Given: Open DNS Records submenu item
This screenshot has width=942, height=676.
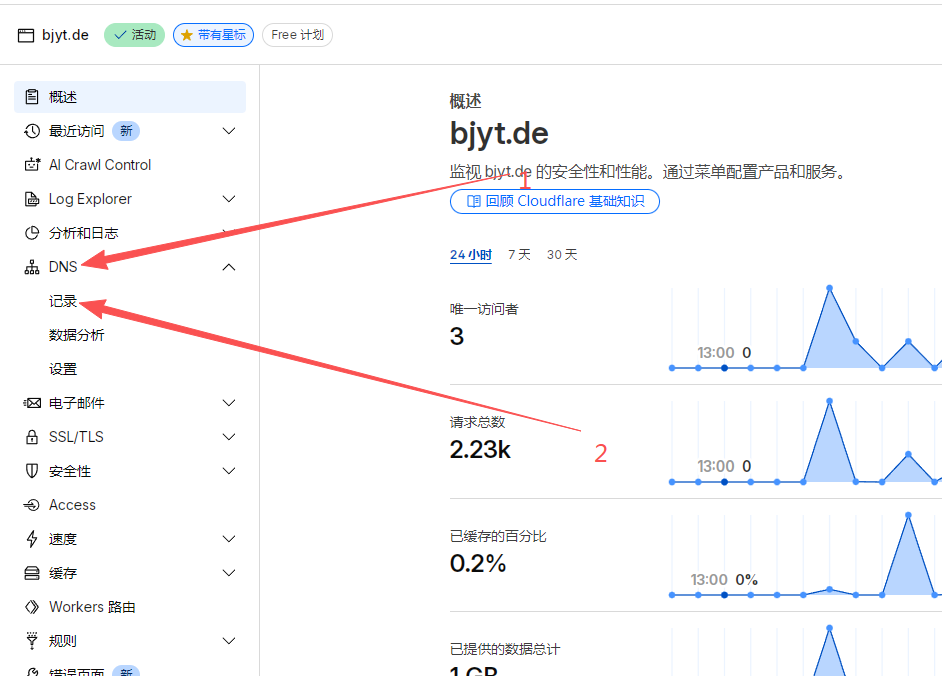Looking at the screenshot, I should click(63, 301).
